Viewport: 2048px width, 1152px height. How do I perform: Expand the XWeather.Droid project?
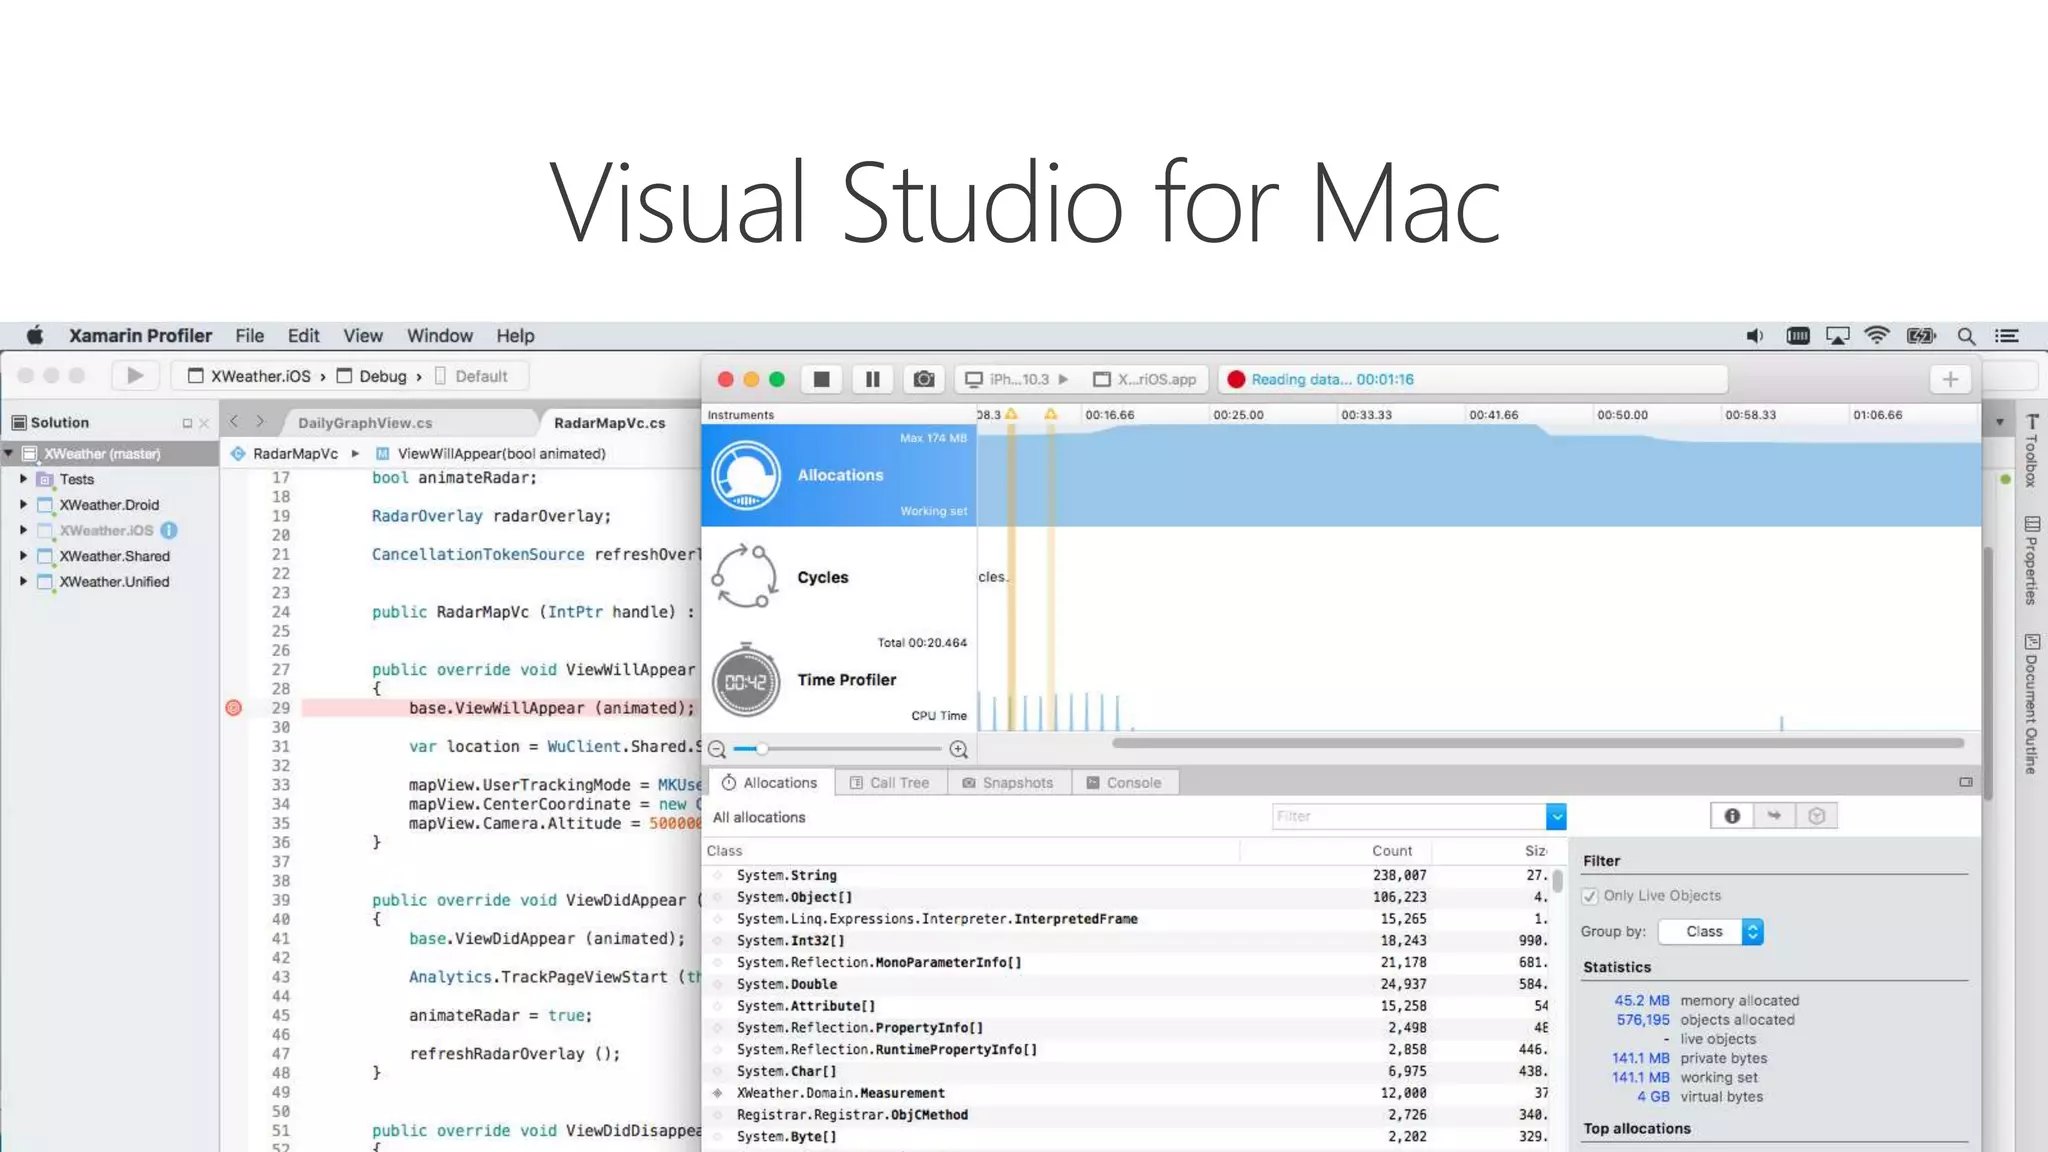(x=23, y=504)
